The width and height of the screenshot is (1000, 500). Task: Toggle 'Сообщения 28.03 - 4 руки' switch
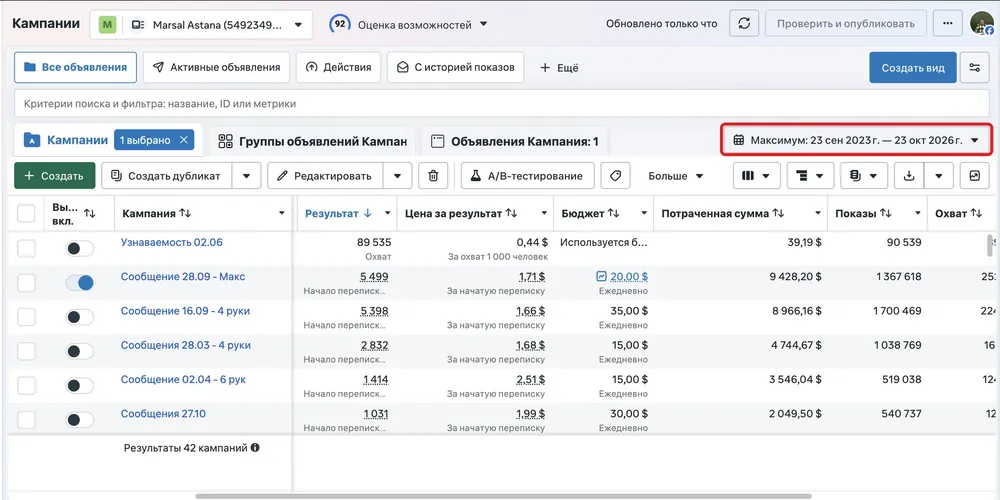point(80,351)
